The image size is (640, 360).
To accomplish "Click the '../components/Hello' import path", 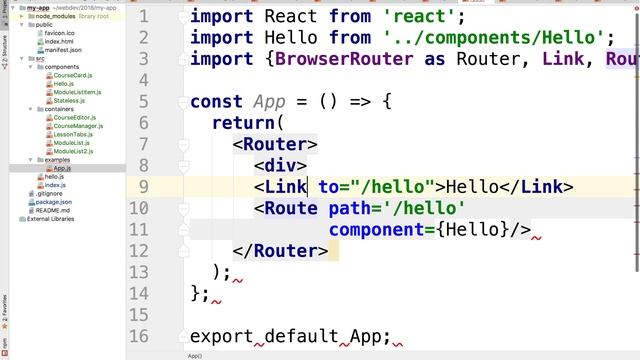I will point(493,38).
